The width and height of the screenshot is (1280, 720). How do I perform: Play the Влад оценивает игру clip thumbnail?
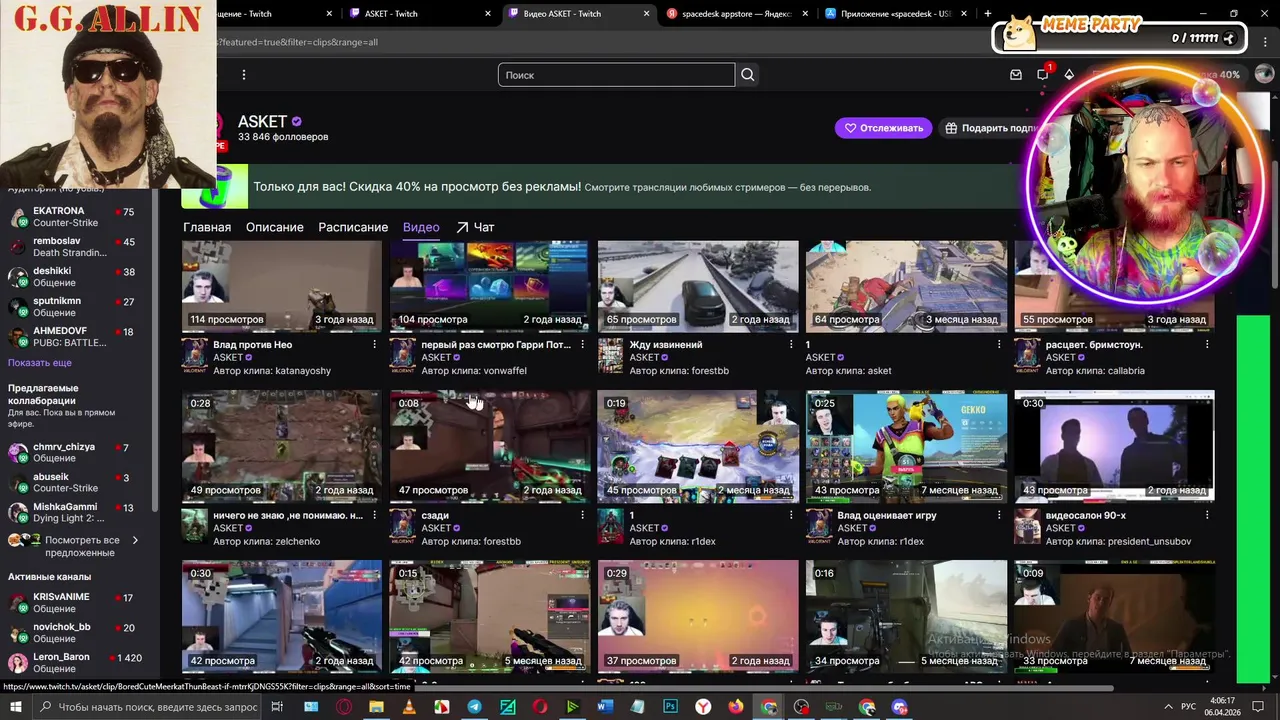906,446
